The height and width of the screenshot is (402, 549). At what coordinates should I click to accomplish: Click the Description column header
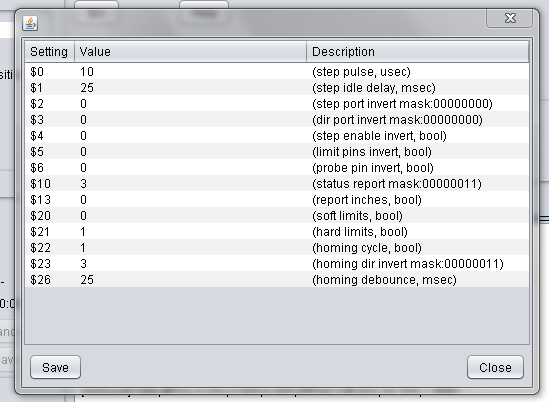417,52
